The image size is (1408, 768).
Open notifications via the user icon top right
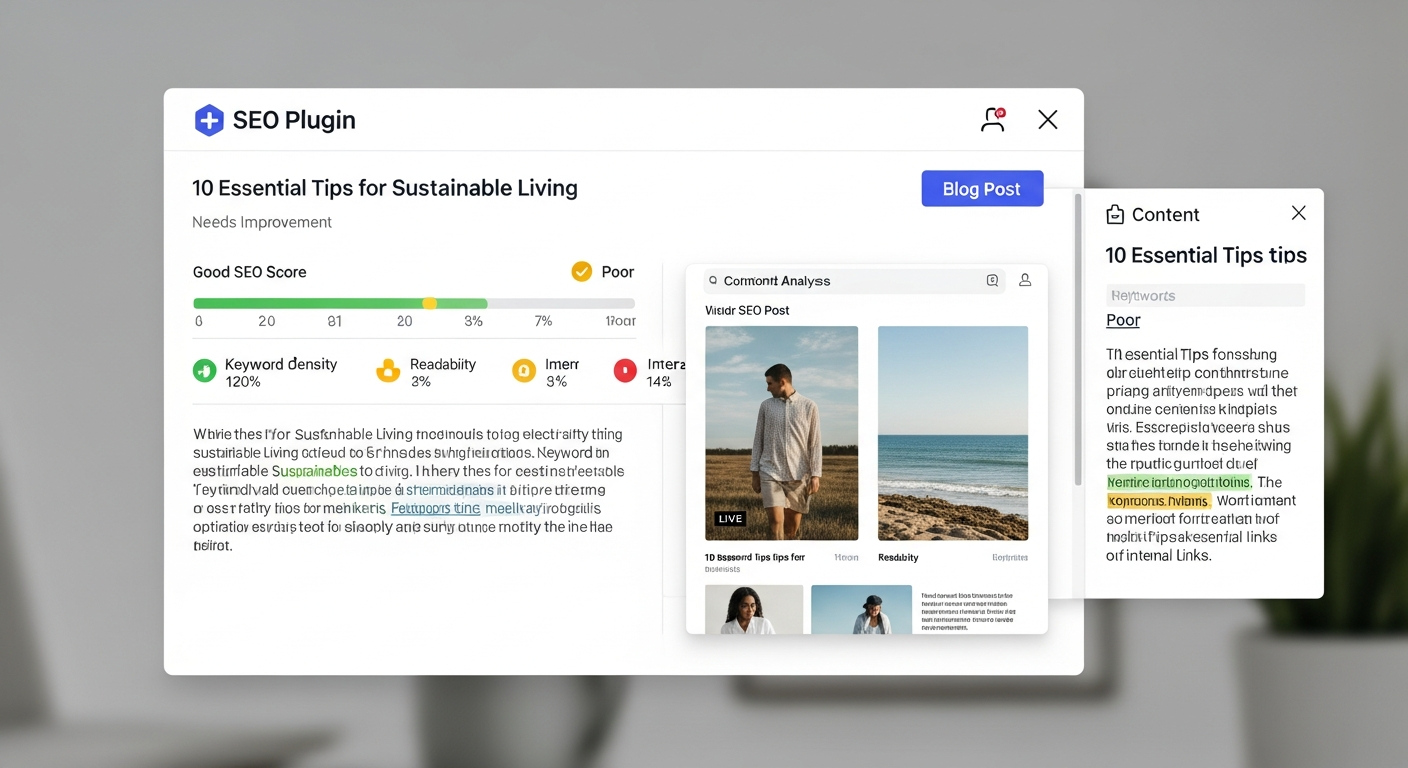(993, 118)
